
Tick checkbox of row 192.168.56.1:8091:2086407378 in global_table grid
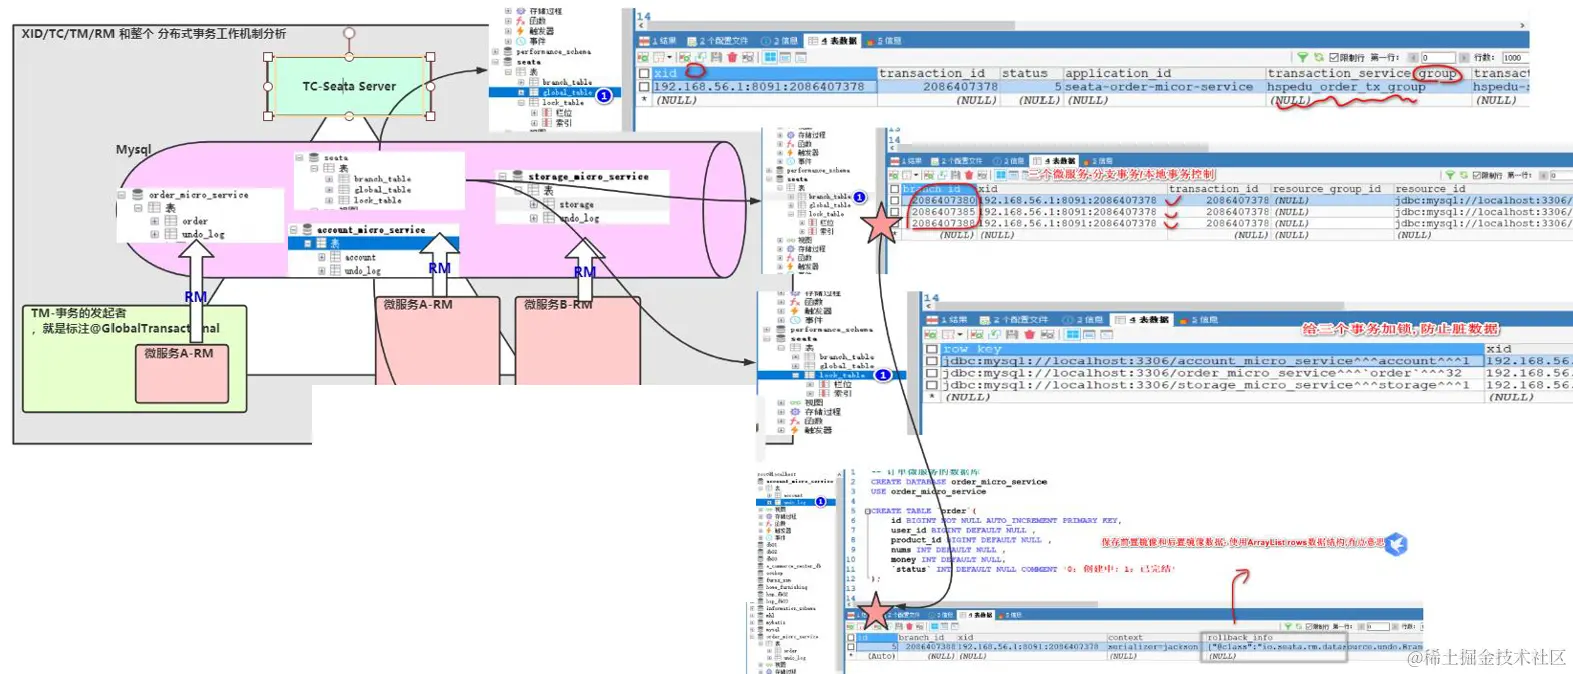pyautogui.click(x=644, y=87)
